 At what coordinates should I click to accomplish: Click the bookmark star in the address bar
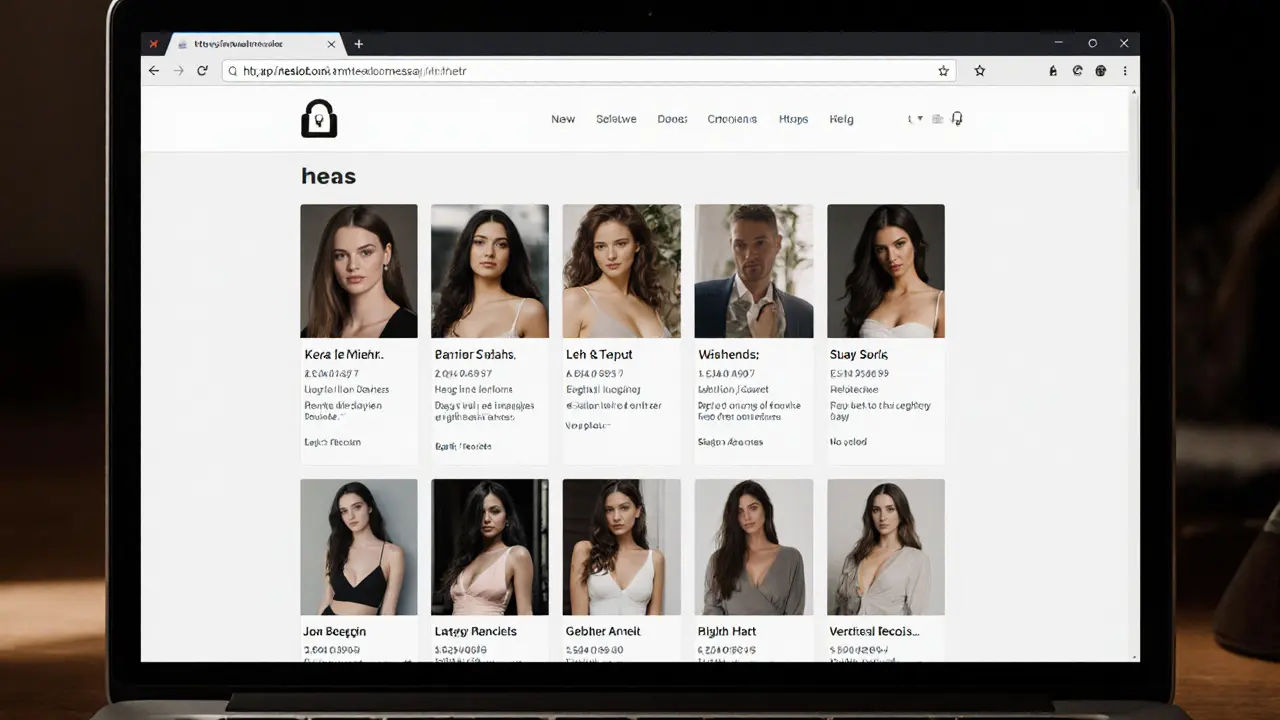click(x=943, y=71)
